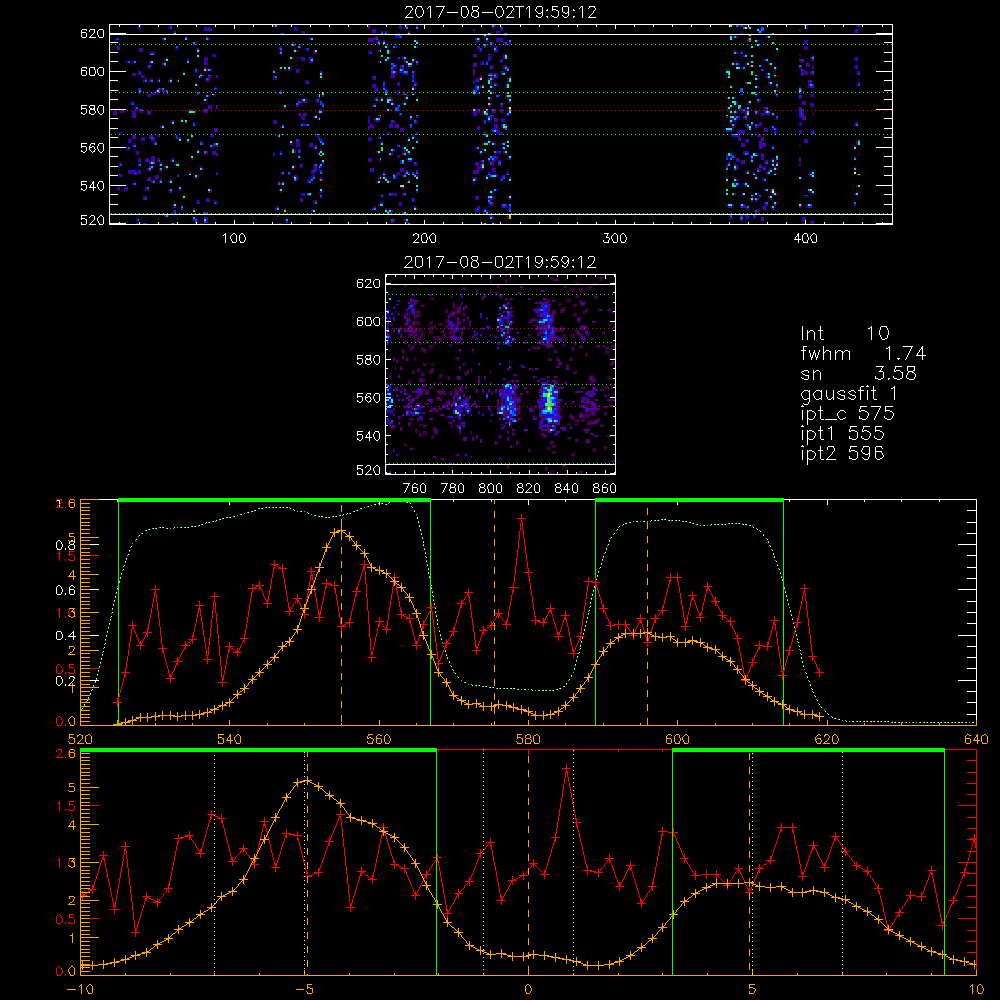Click the 'gaussfit 1' parameter text
This screenshot has height=1000, width=1000.
tap(849, 394)
